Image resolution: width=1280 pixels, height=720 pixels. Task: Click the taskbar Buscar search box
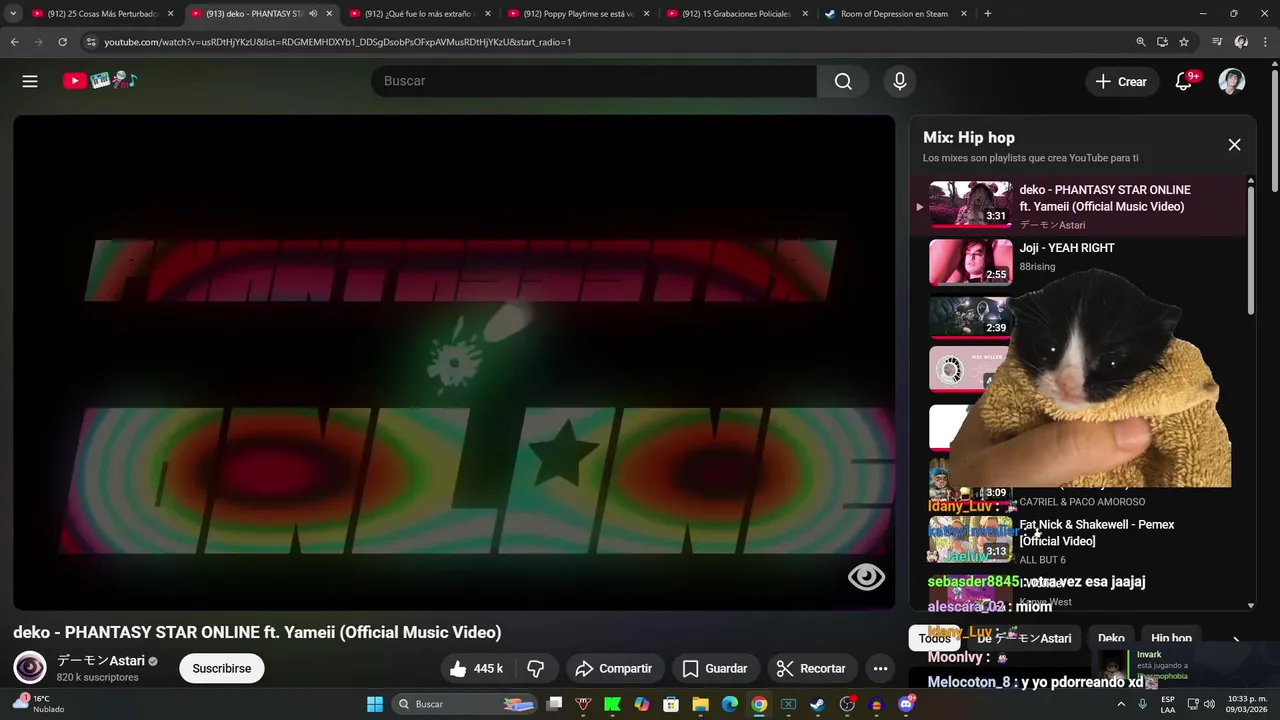(x=465, y=704)
